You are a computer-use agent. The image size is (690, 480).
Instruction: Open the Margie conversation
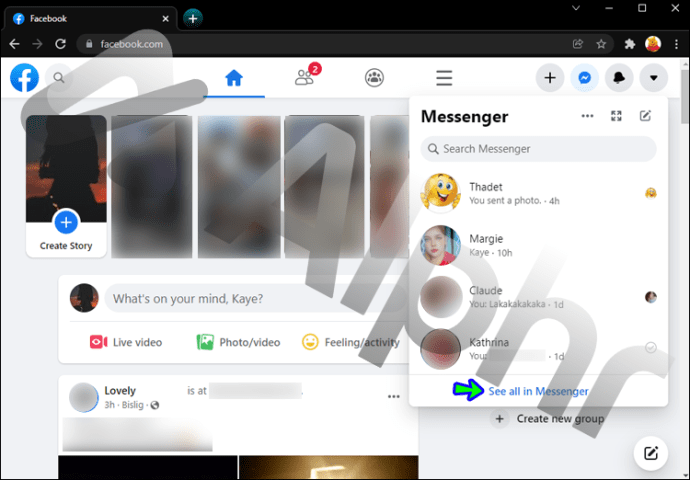click(x=538, y=245)
